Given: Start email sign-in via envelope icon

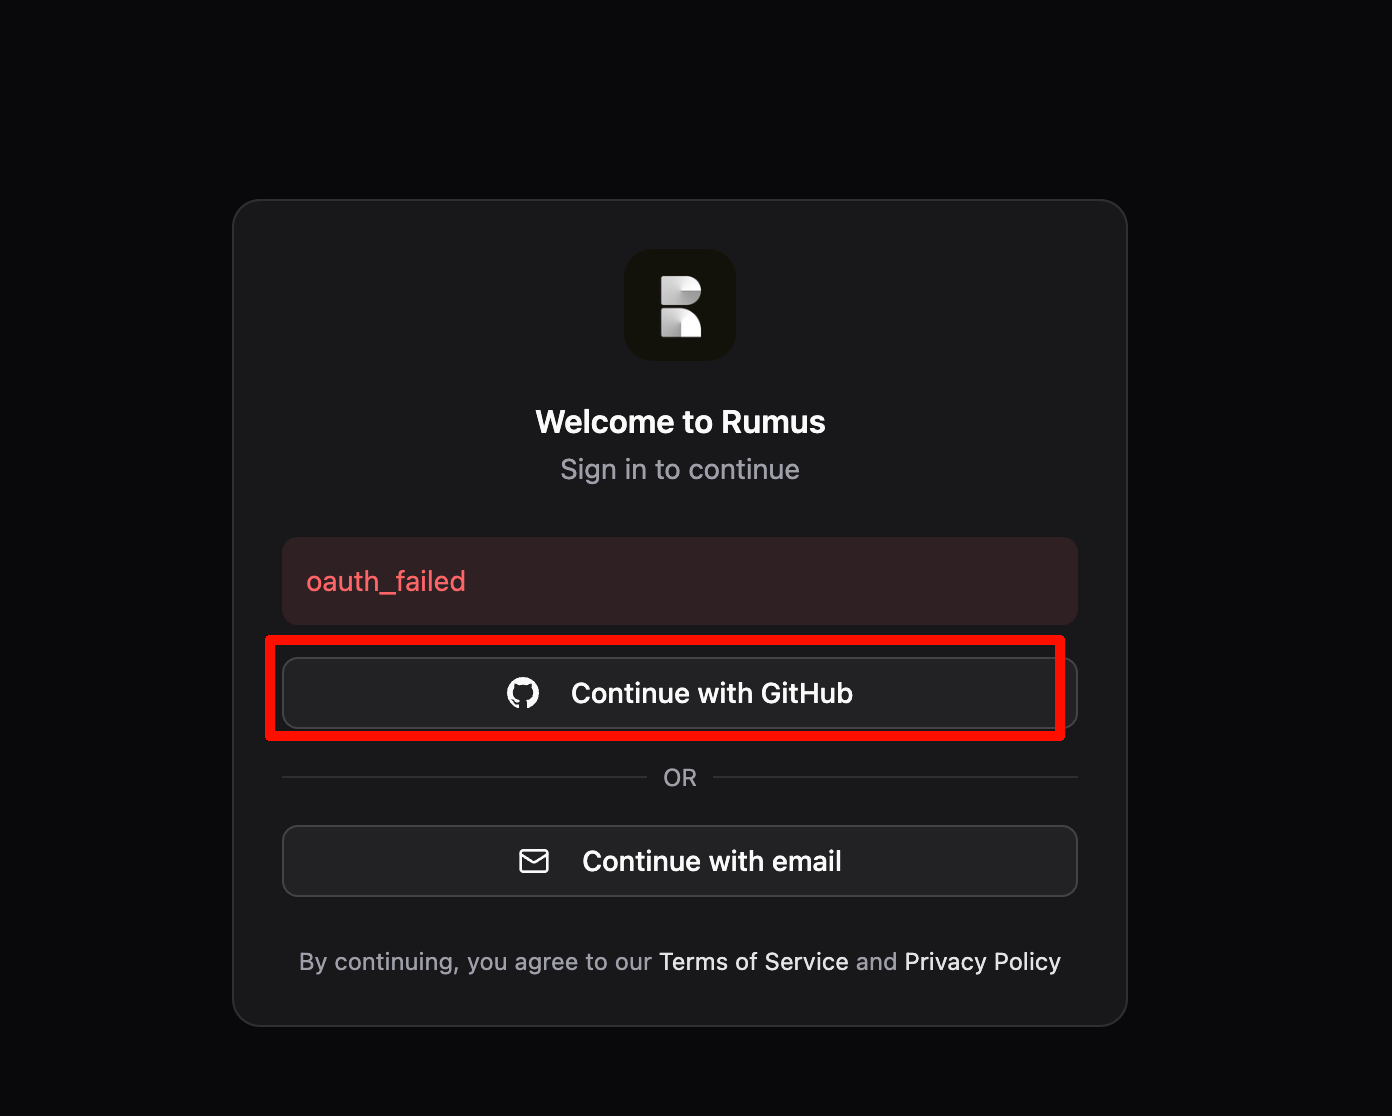Looking at the screenshot, I should (x=534, y=861).
